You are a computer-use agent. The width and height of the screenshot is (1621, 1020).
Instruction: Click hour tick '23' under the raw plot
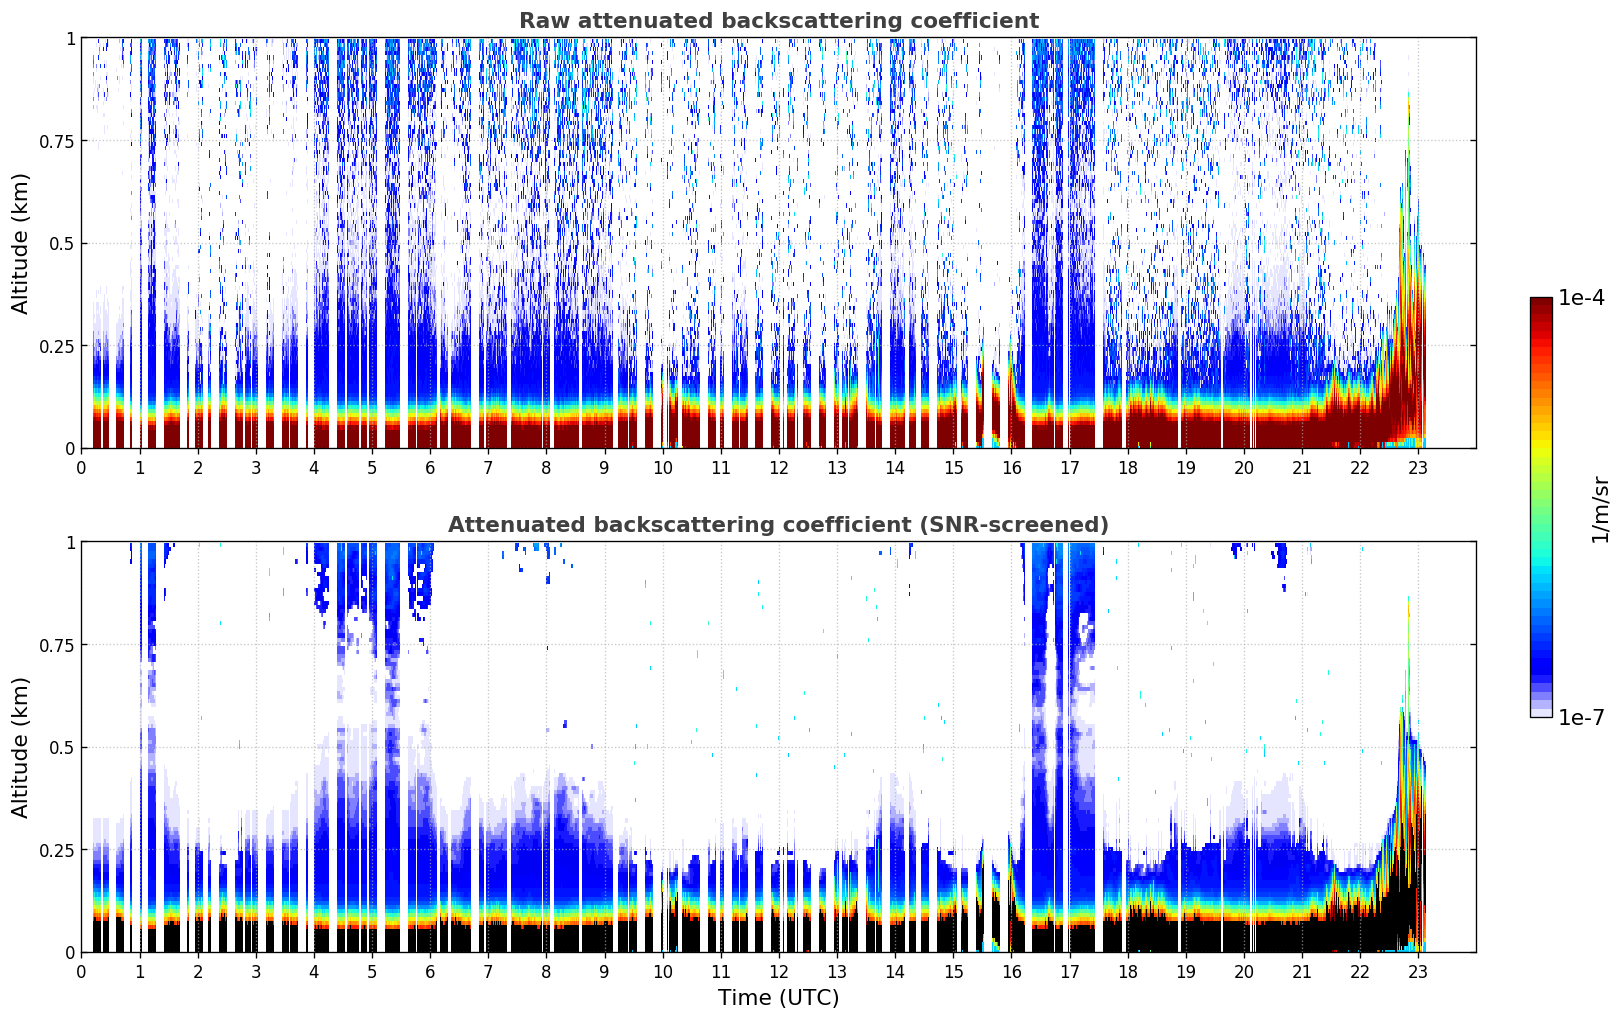(1418, 467)
